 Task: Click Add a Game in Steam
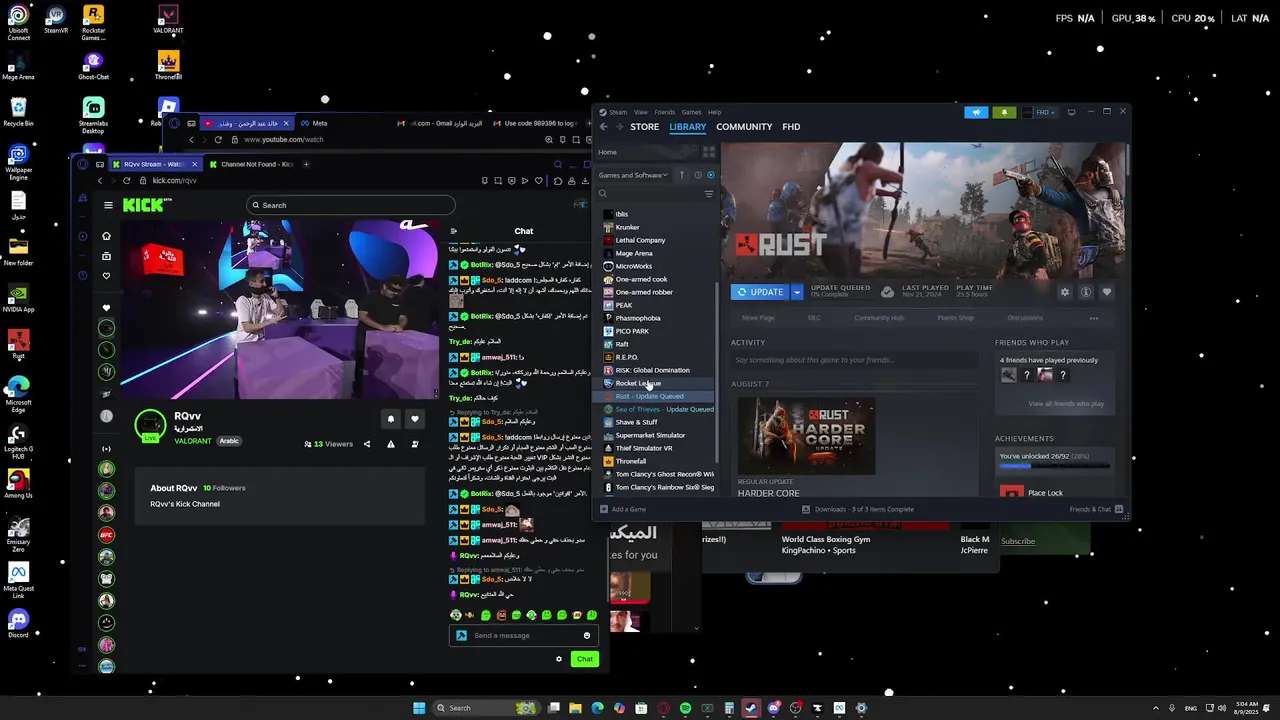coord(623,509)
